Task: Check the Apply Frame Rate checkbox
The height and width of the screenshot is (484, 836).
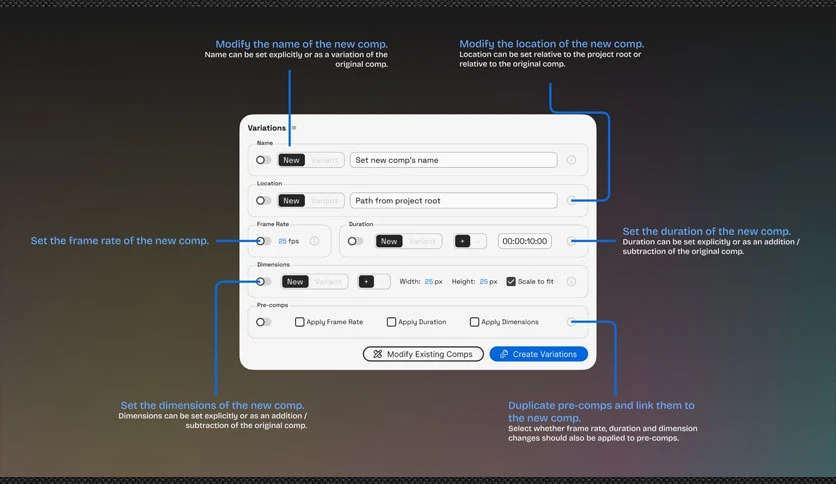Action: coord(300,322)
